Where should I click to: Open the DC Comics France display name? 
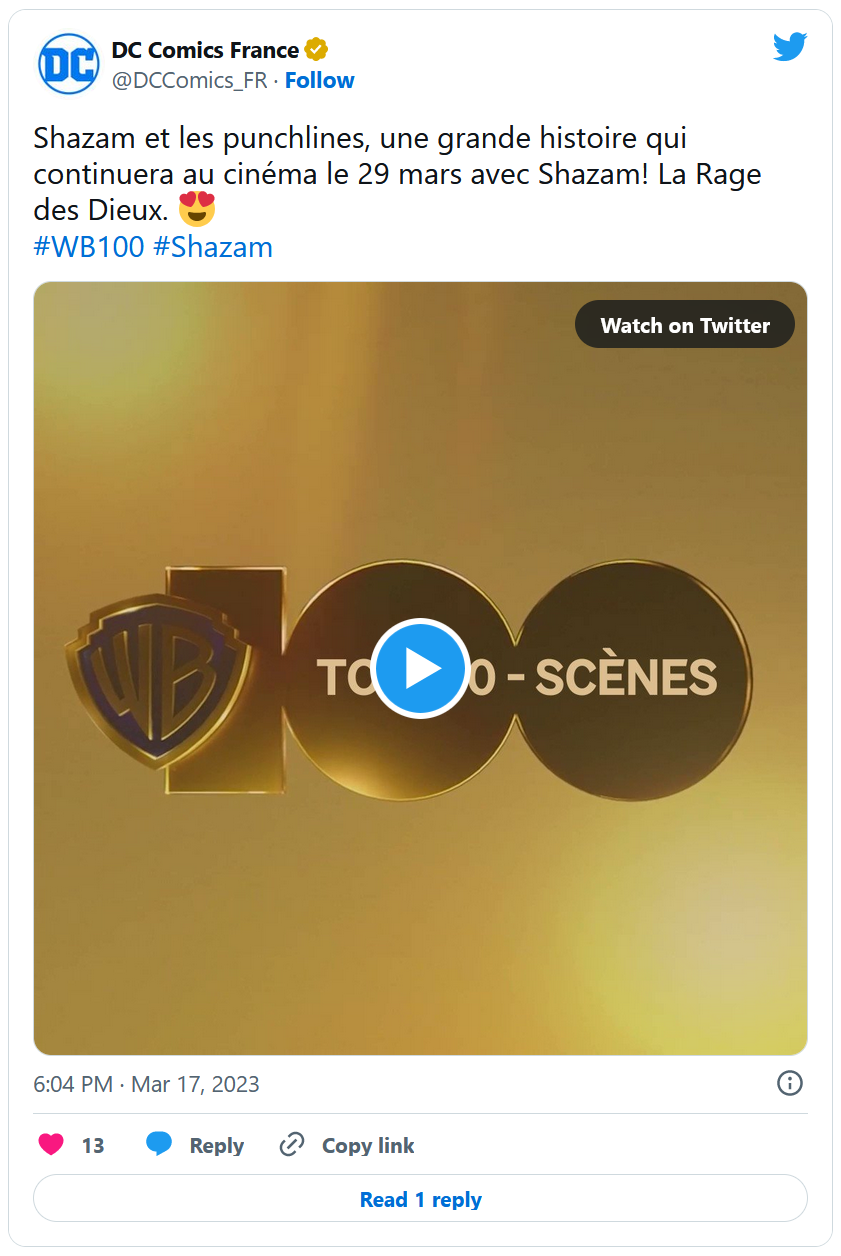click(x=205, y=50)
